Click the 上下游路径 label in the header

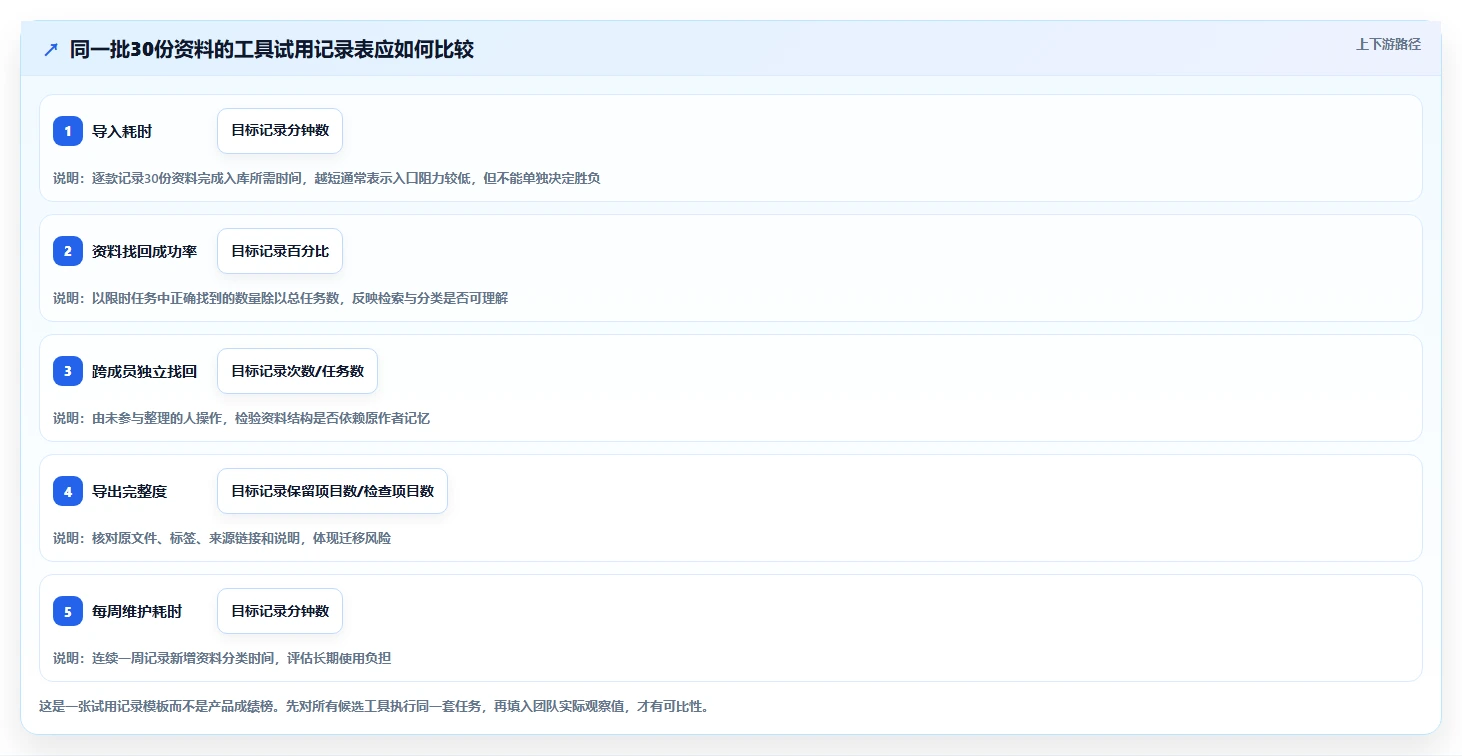coord(1388,44)
